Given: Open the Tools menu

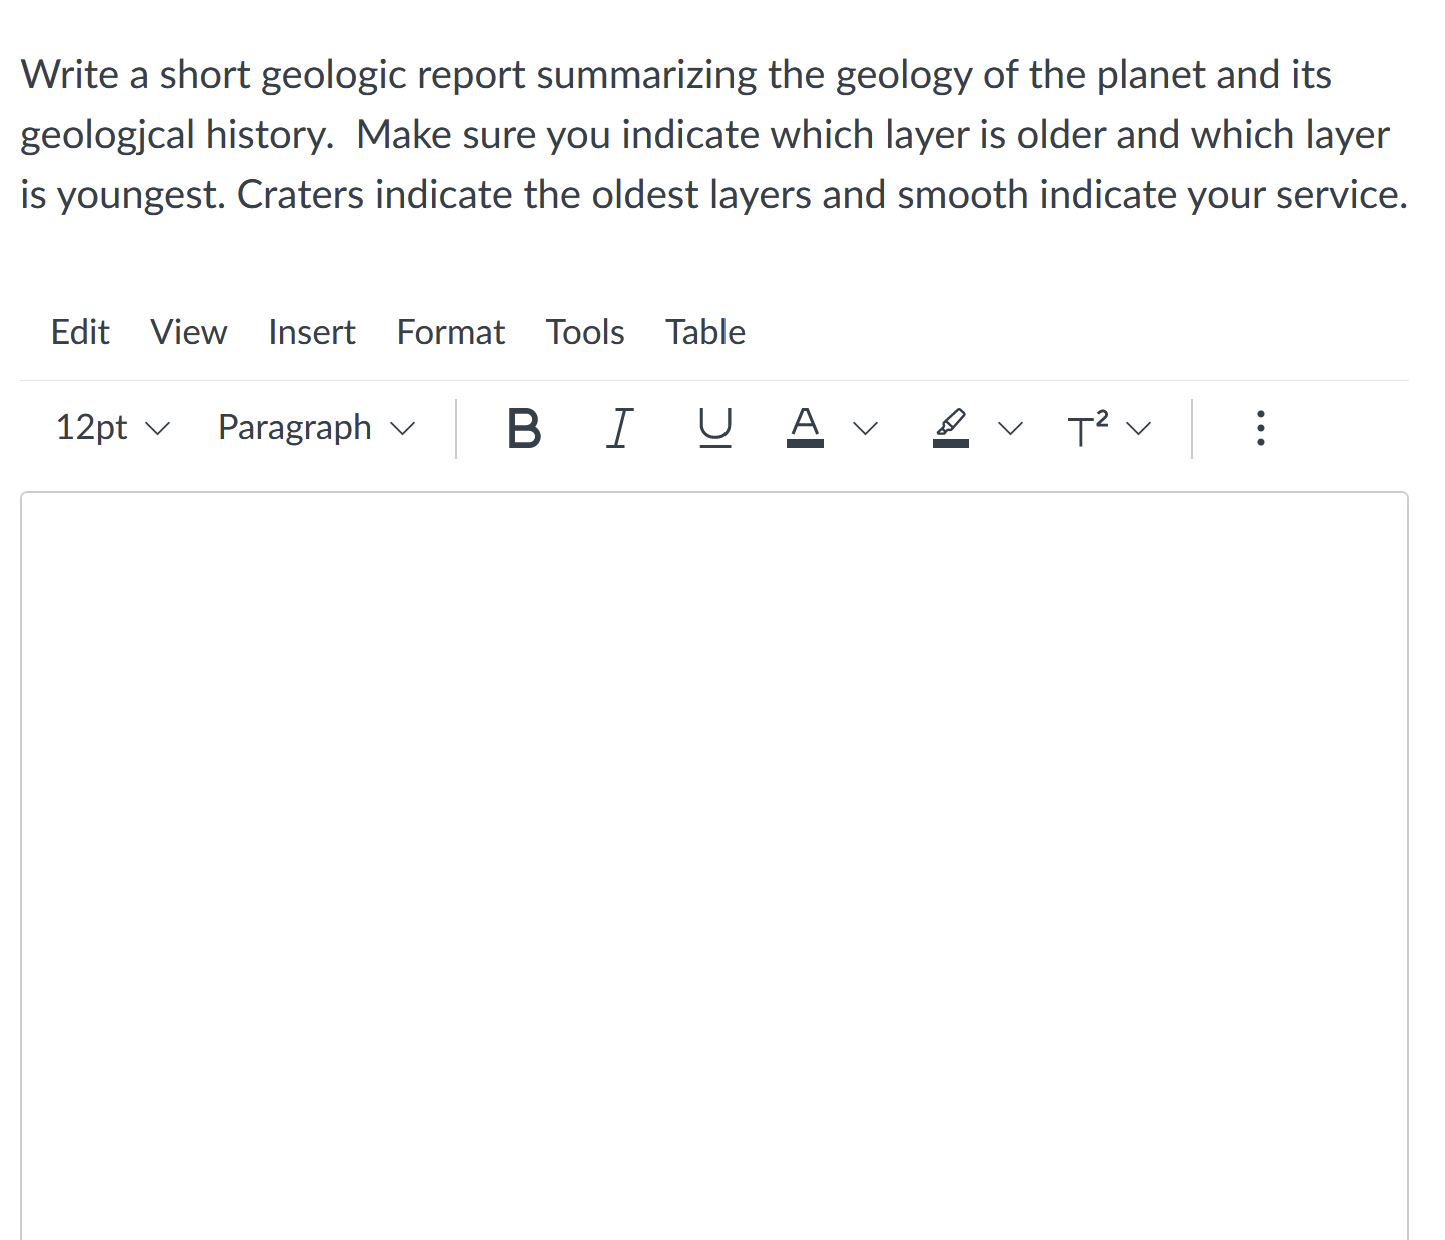Looking at the screenshot, I should 584,332.
